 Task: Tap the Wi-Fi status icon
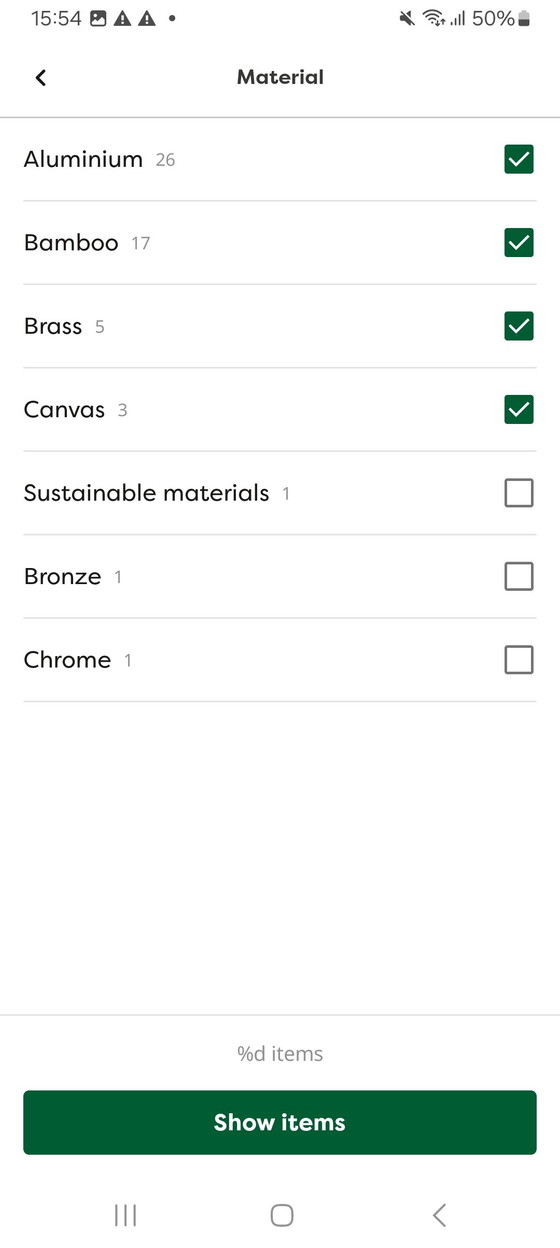tap(433, 18)
